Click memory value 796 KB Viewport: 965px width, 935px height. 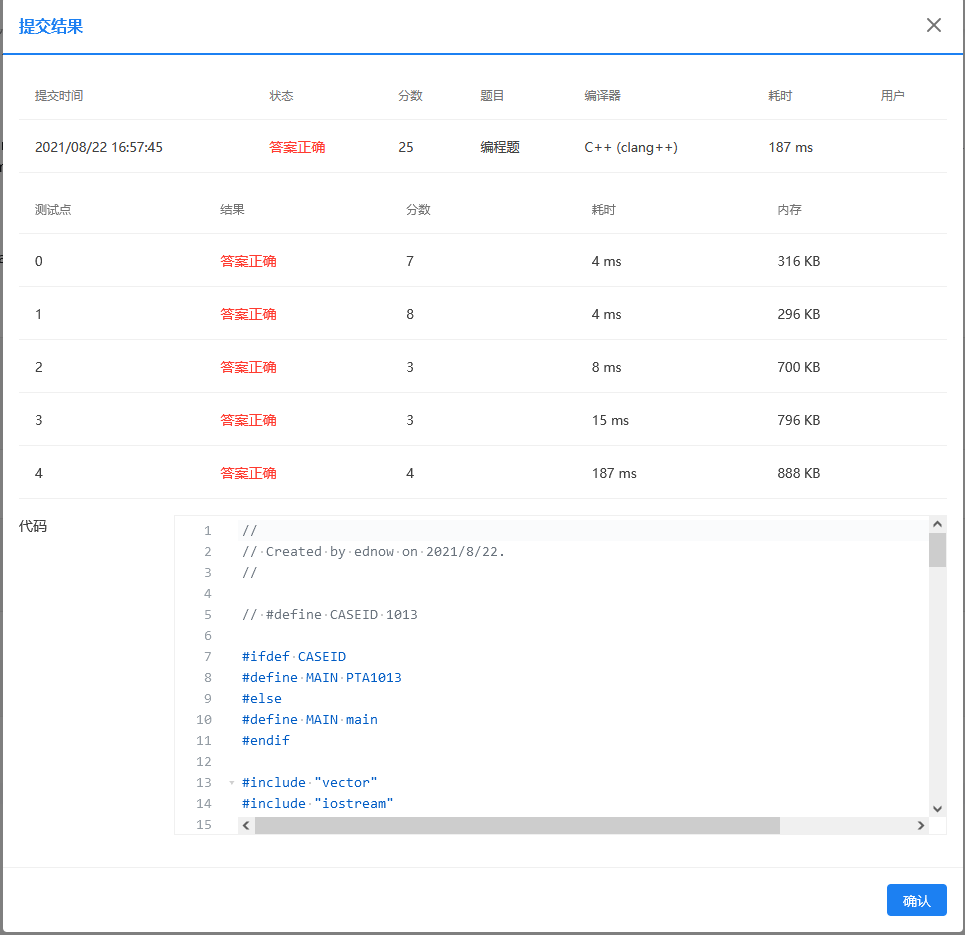point(798,420)
